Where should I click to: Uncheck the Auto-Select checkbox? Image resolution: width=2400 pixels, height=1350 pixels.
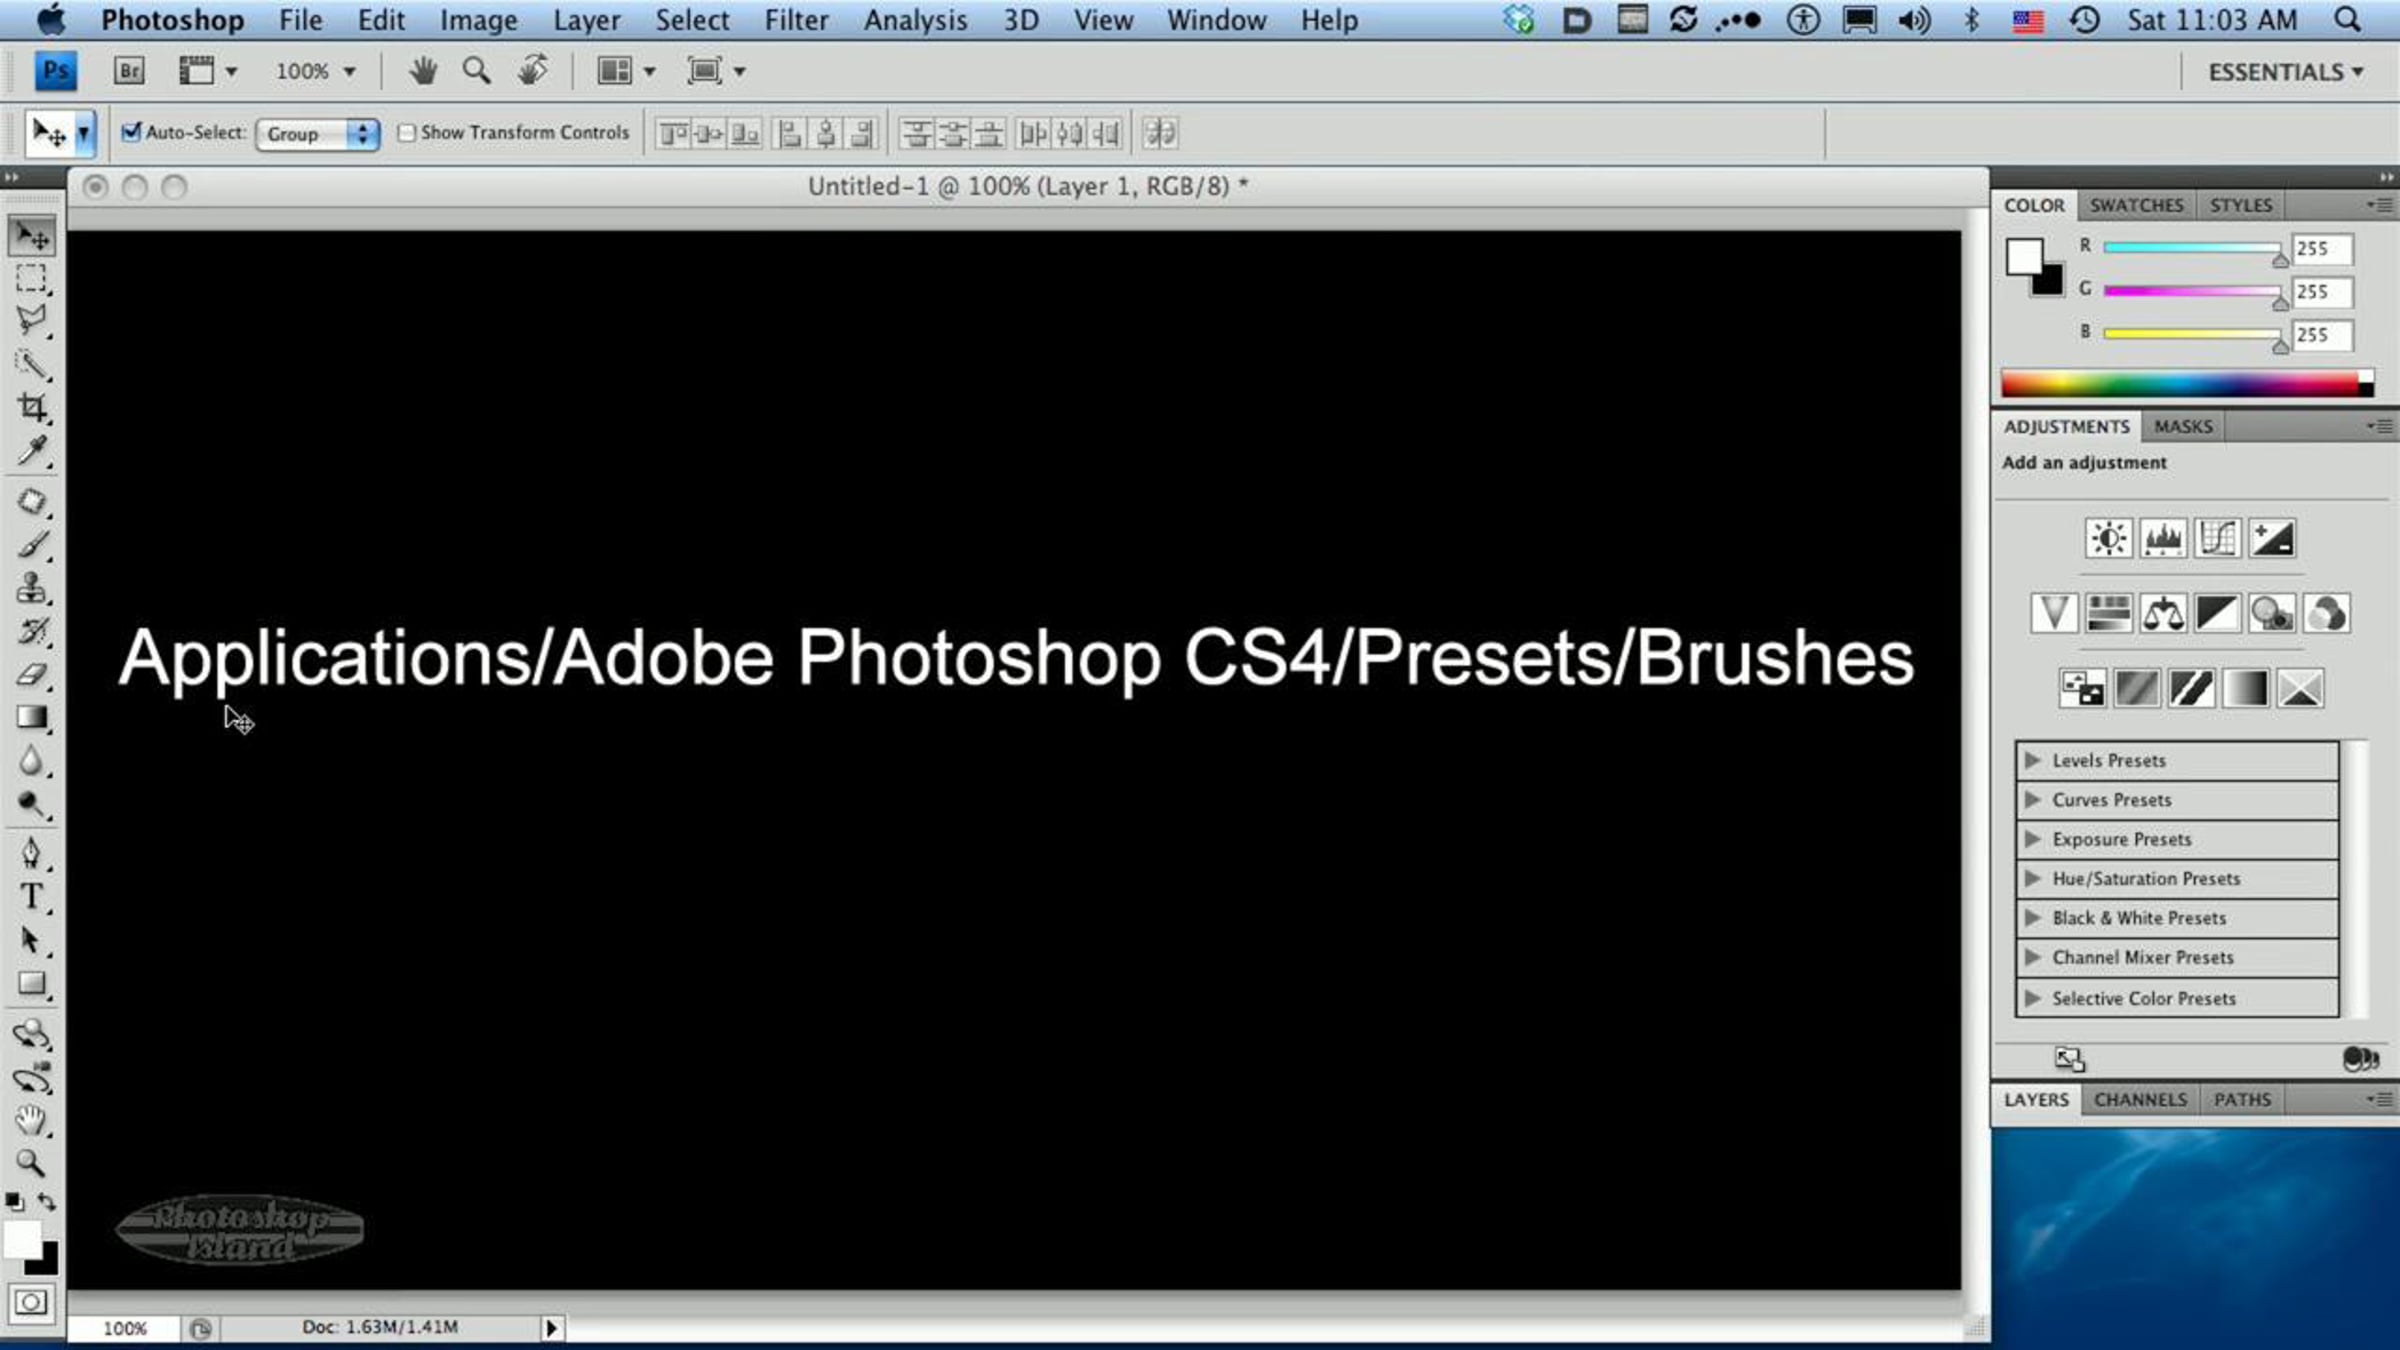tap(131, 132)
